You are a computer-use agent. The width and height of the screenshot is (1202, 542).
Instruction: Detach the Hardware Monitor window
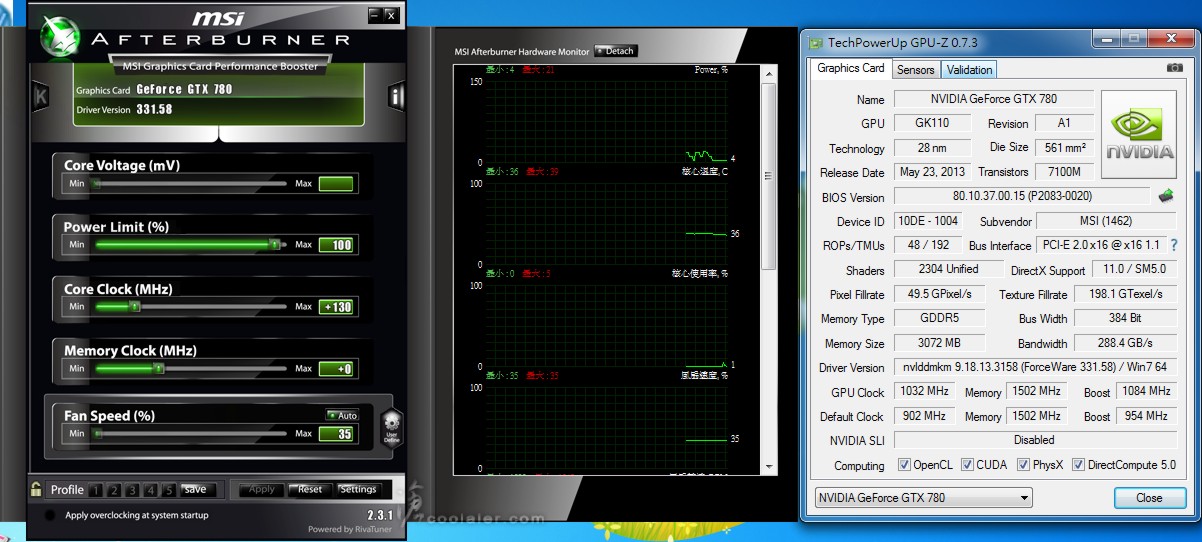coord(615,51)
